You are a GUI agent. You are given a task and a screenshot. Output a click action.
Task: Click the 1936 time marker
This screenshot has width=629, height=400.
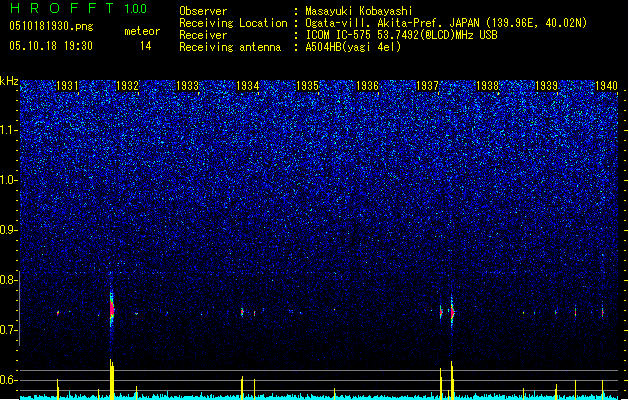click(x=367, y=86)
